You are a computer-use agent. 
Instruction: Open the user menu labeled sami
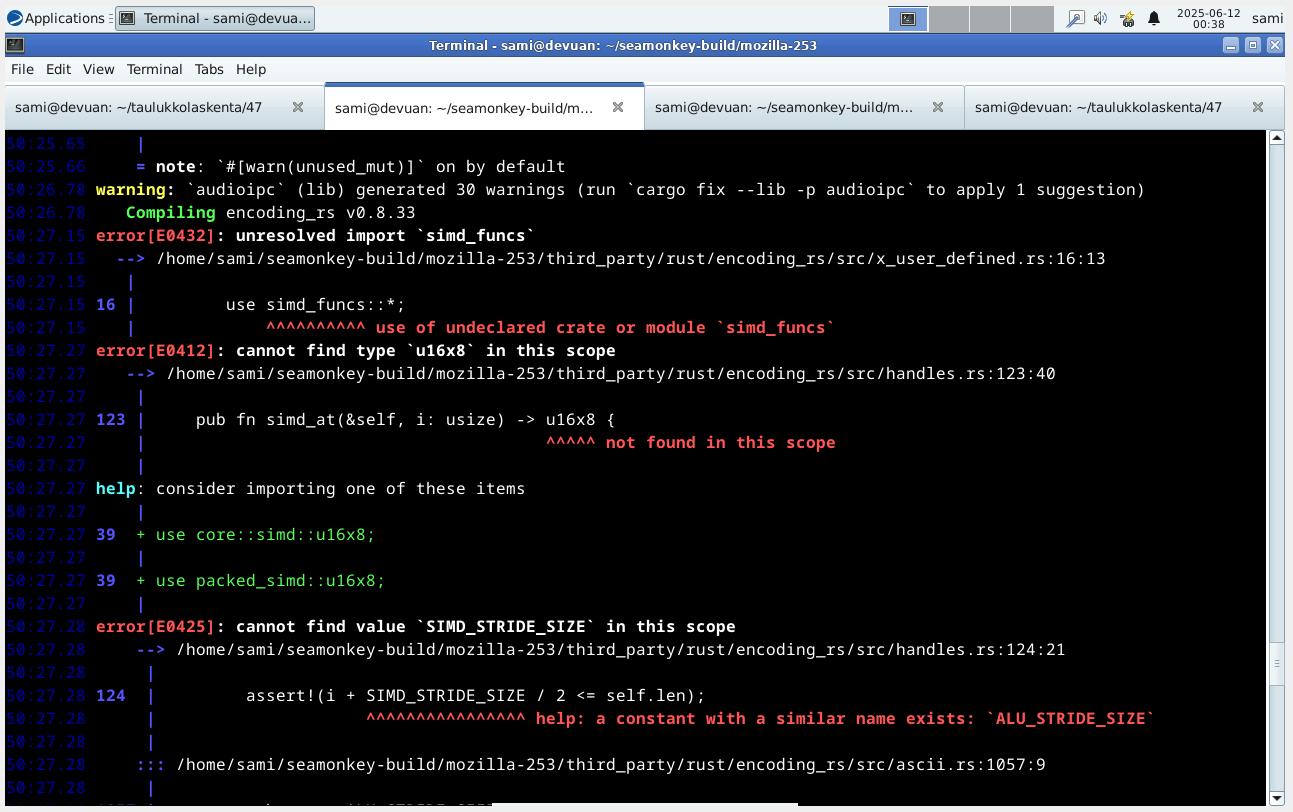point(1266,18)
